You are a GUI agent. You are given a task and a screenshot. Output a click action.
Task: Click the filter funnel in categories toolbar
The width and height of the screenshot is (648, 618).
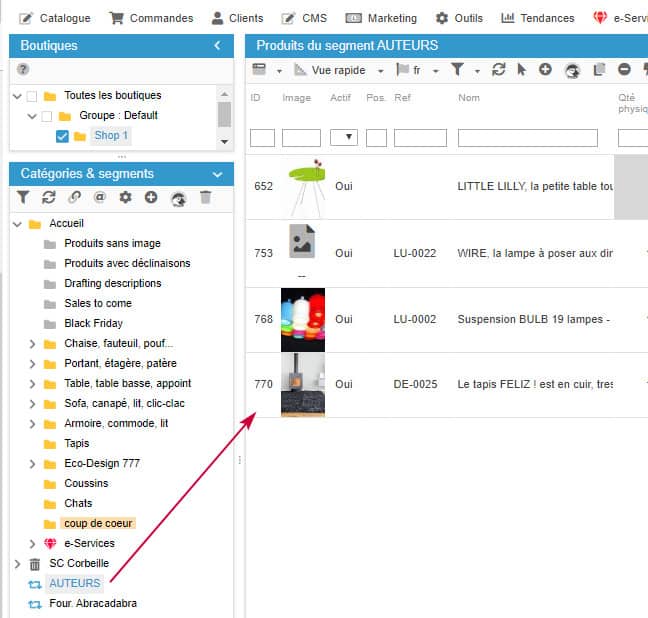pyautogui.click(x=24, y=197)
